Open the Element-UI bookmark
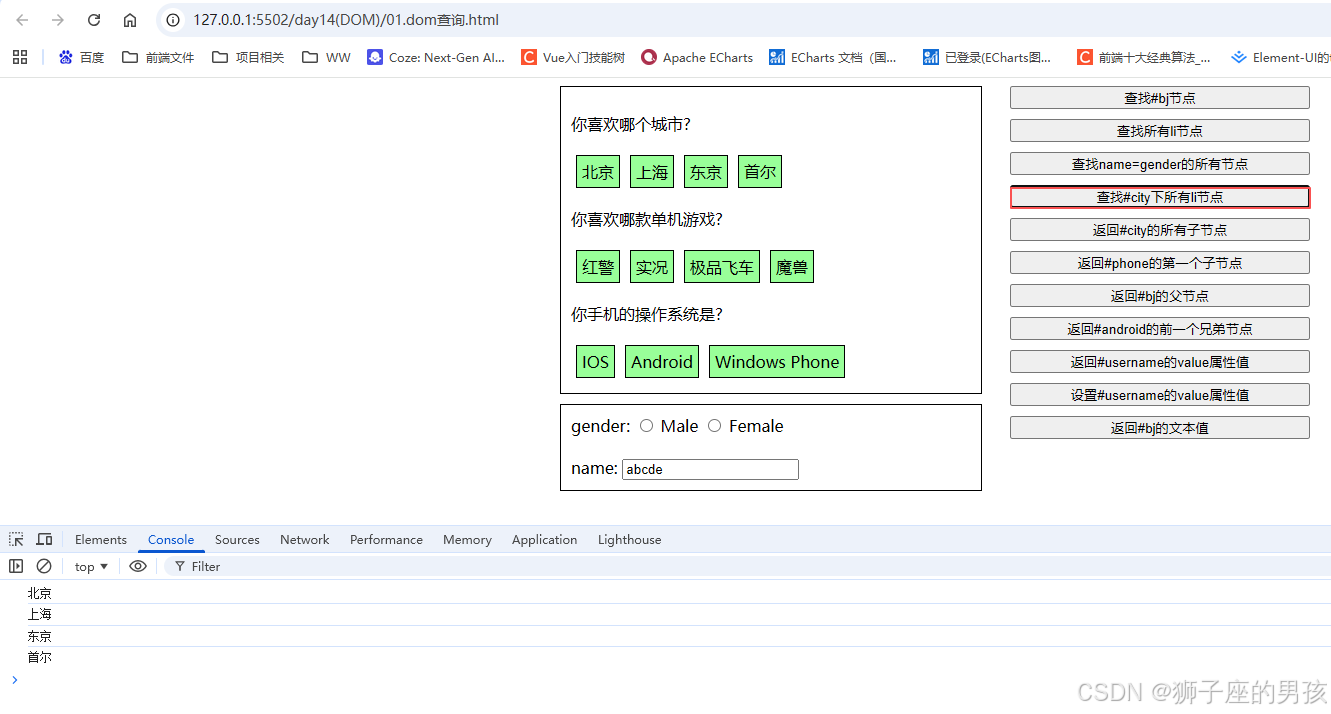 (x=1281, y=57)
